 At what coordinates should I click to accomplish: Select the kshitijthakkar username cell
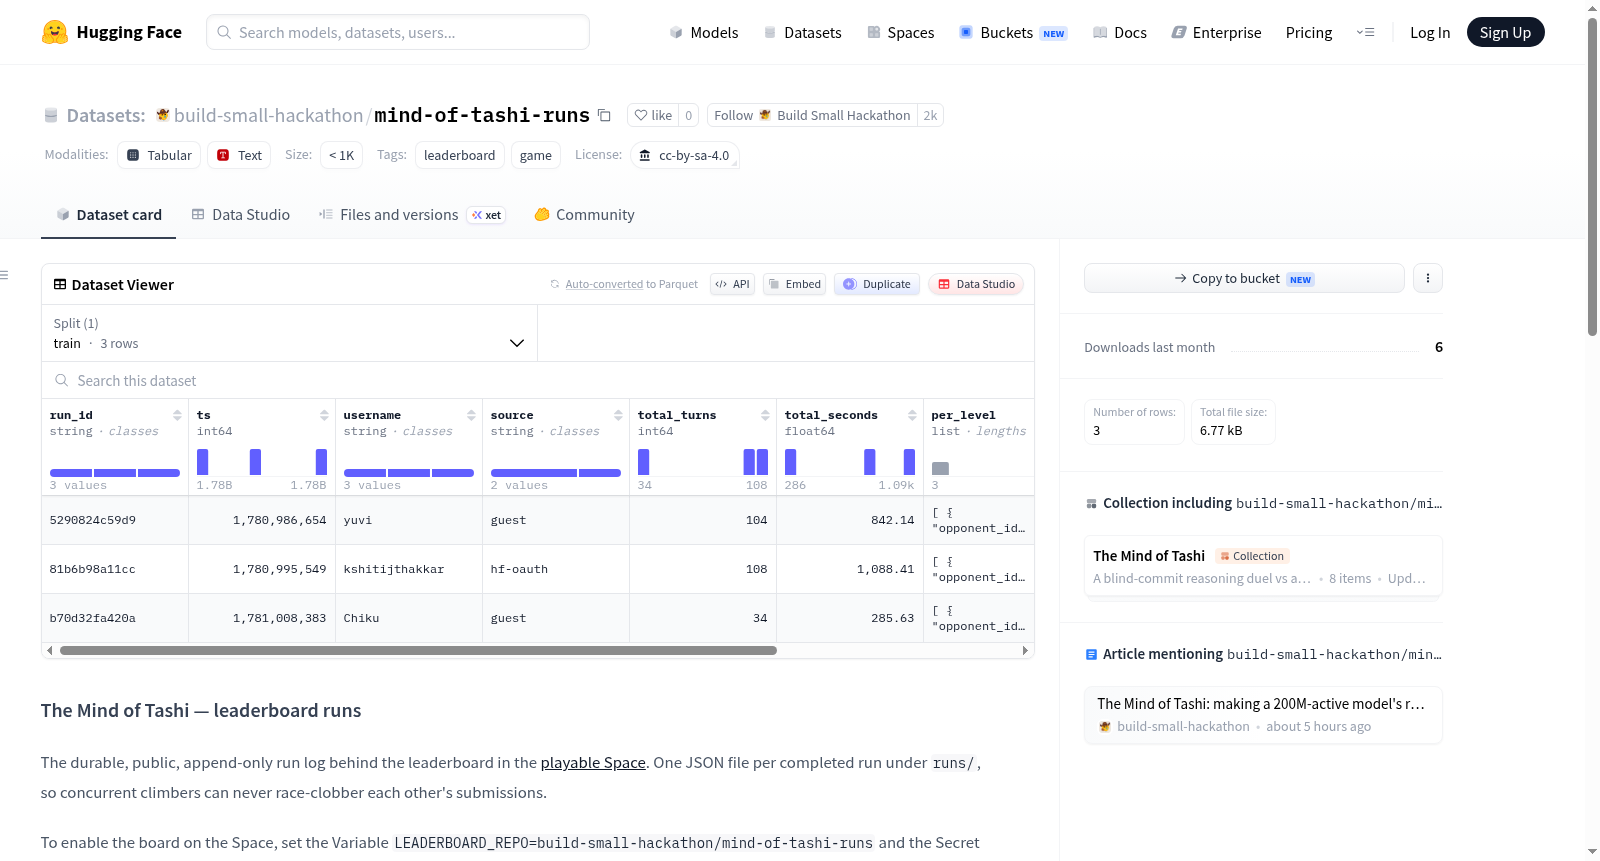(x=409, y=569)
